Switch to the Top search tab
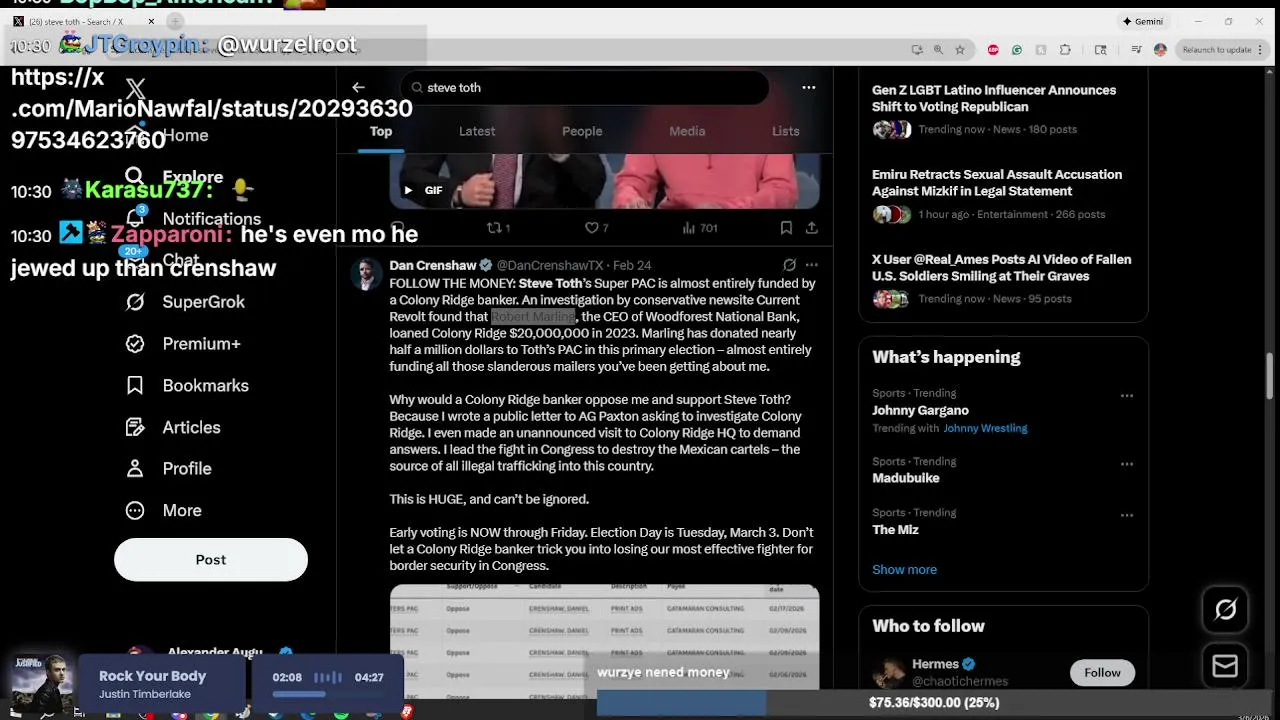This screenshot has height=720, width=1280. tap(381, 131)
